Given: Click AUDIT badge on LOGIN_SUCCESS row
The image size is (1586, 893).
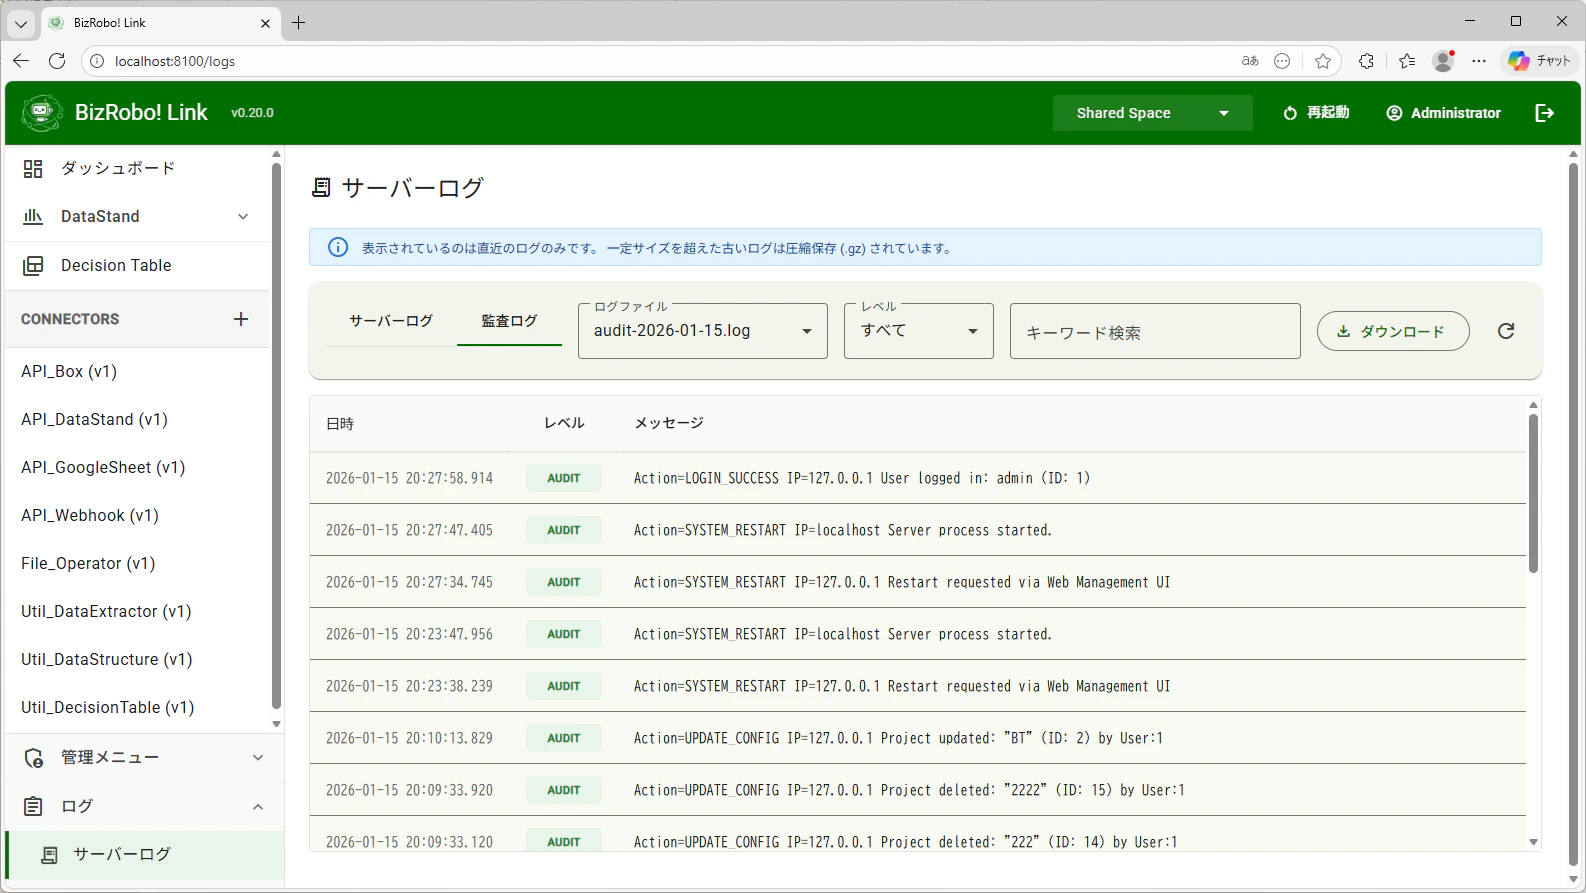Looking at the screenshot, I should [564, 478].
